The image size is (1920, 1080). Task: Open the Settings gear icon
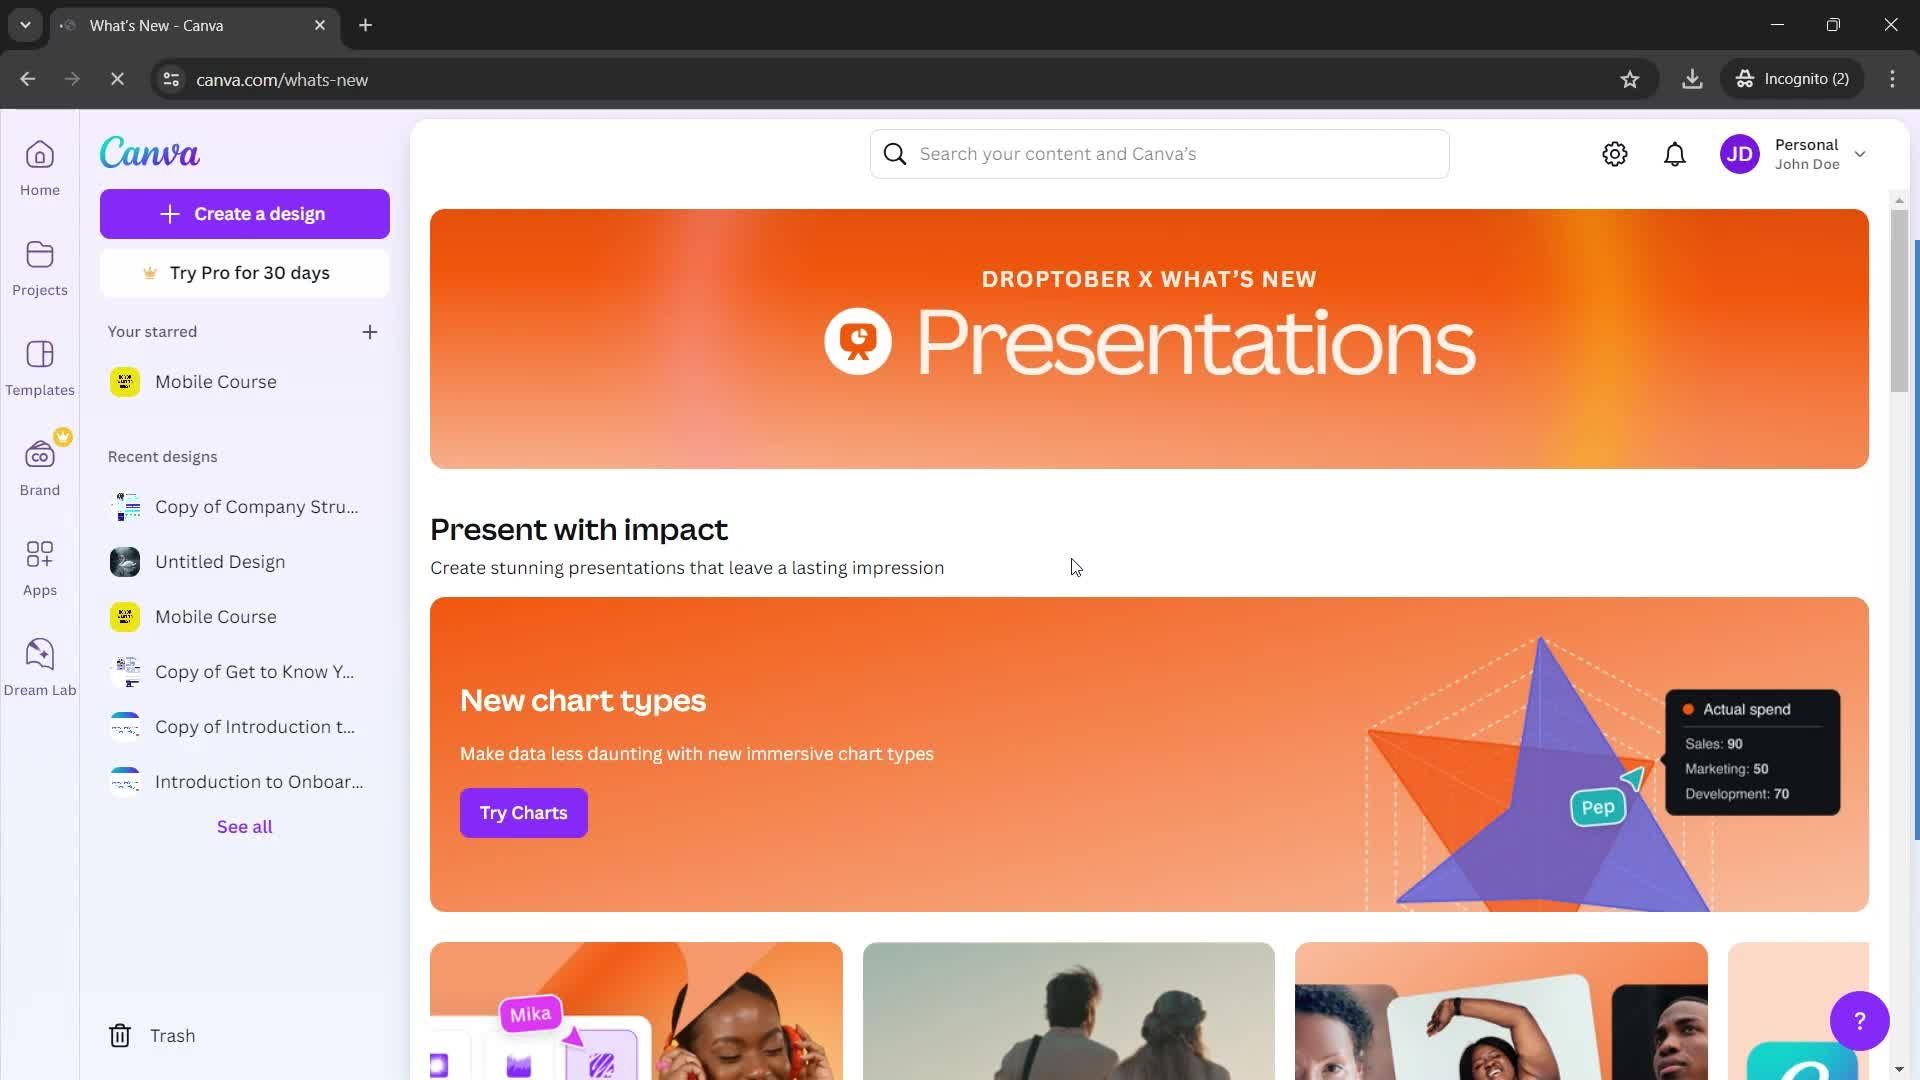point(1615,153)
